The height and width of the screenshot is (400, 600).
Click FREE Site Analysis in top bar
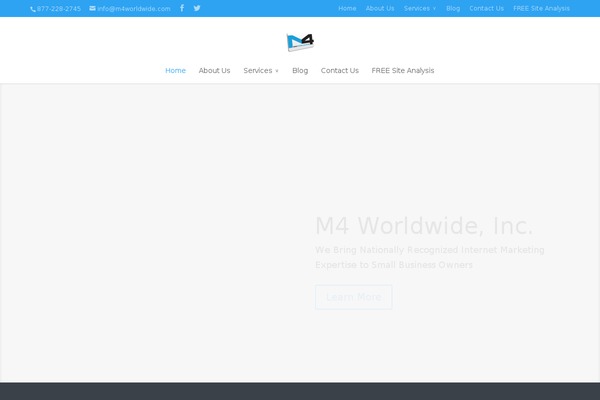click(541, 8)
